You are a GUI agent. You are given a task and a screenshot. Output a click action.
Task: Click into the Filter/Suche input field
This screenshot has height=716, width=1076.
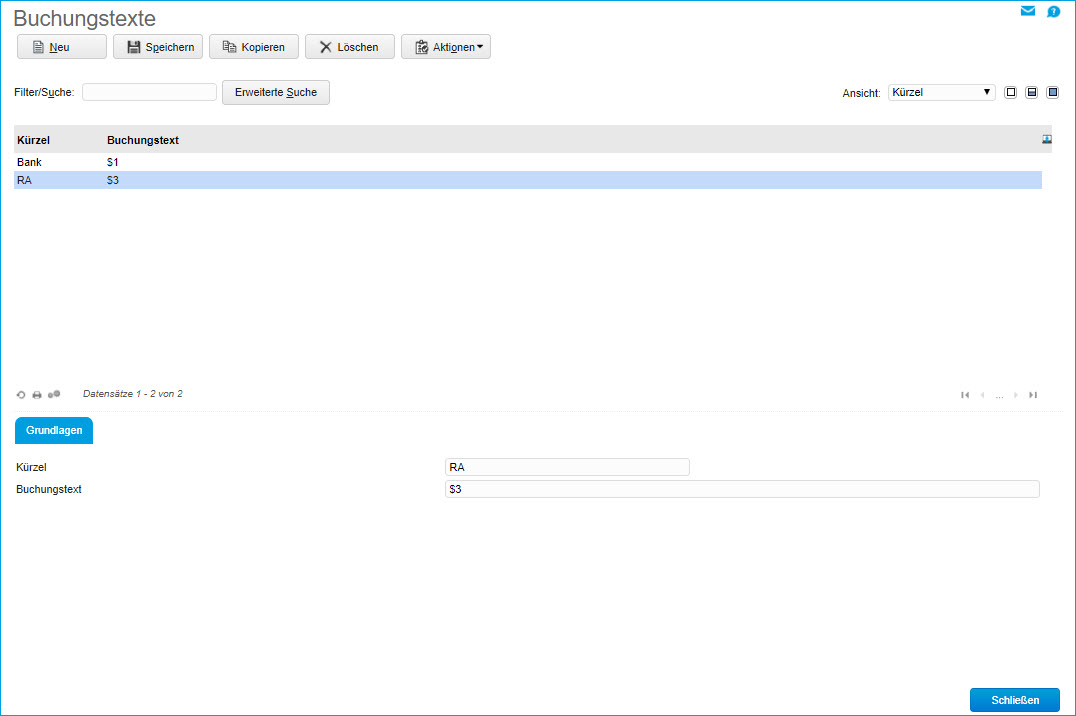click(x=149, y=92)
